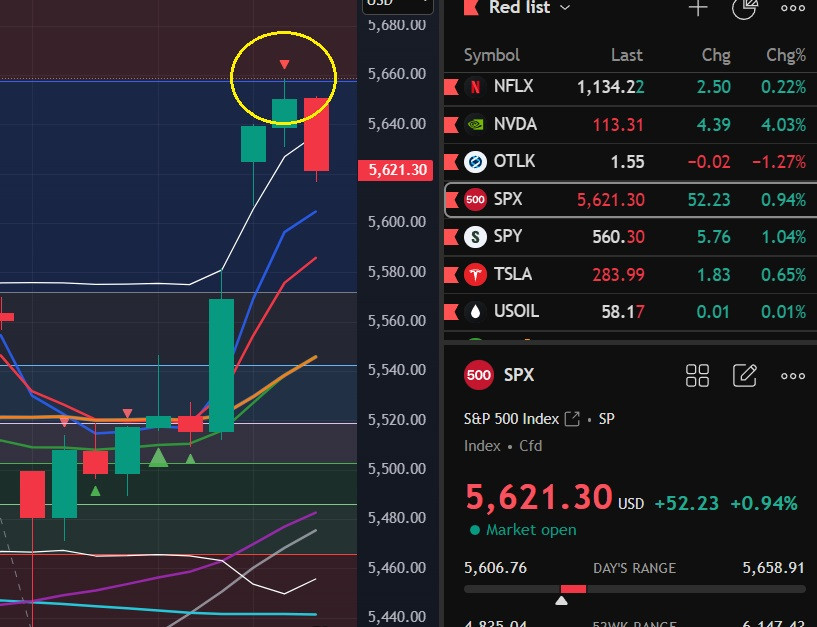
Task: Toggle the red flag on SPY row
Action: [451, 237]
